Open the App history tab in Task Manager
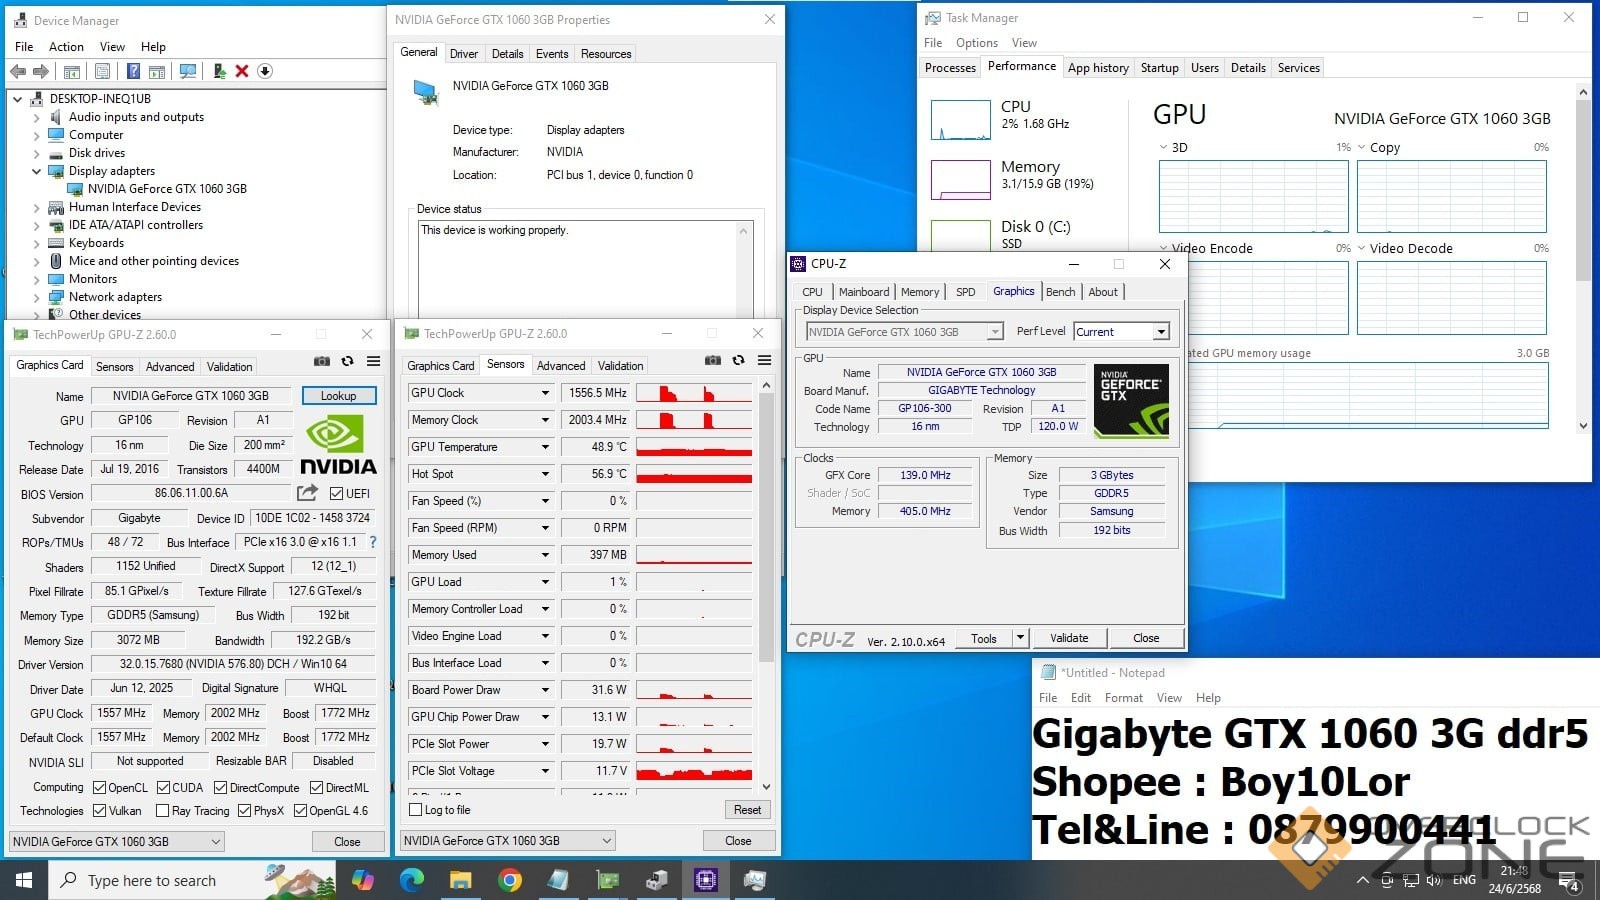The height and width of the screenshot is (900, 1600). pos(1097,68)
